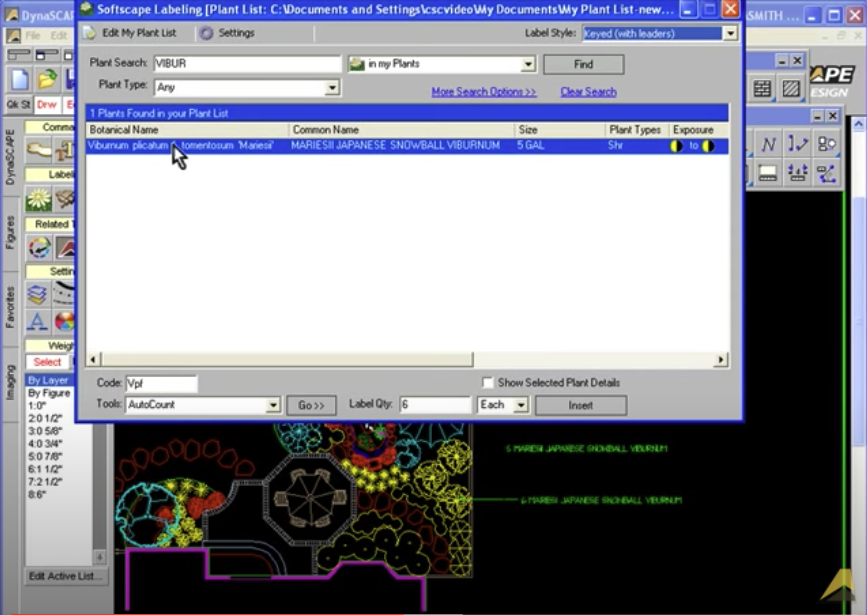Click the Plant Search text field
This screenshot has width=867, height=615.
click(x=247, y=64)
